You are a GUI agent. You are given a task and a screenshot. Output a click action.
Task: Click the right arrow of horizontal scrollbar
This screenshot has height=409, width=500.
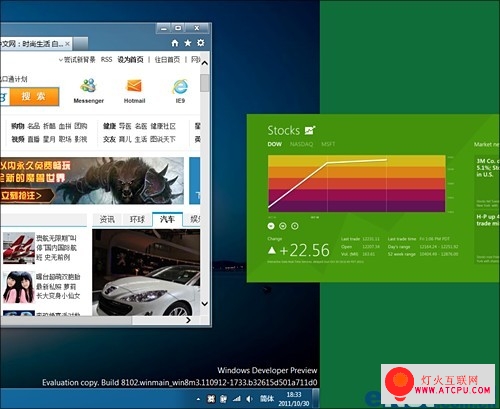click(188, 320)
